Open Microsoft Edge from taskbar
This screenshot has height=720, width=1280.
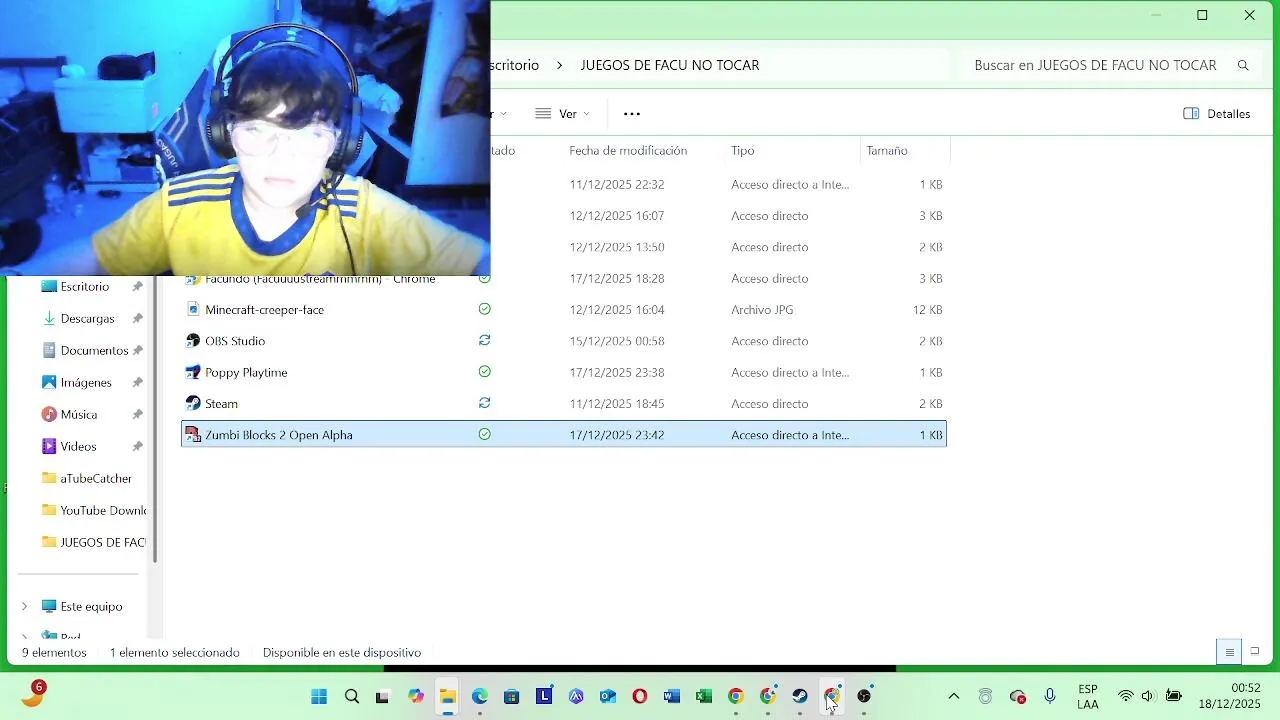pyautogui.click(x=480, y=697)
